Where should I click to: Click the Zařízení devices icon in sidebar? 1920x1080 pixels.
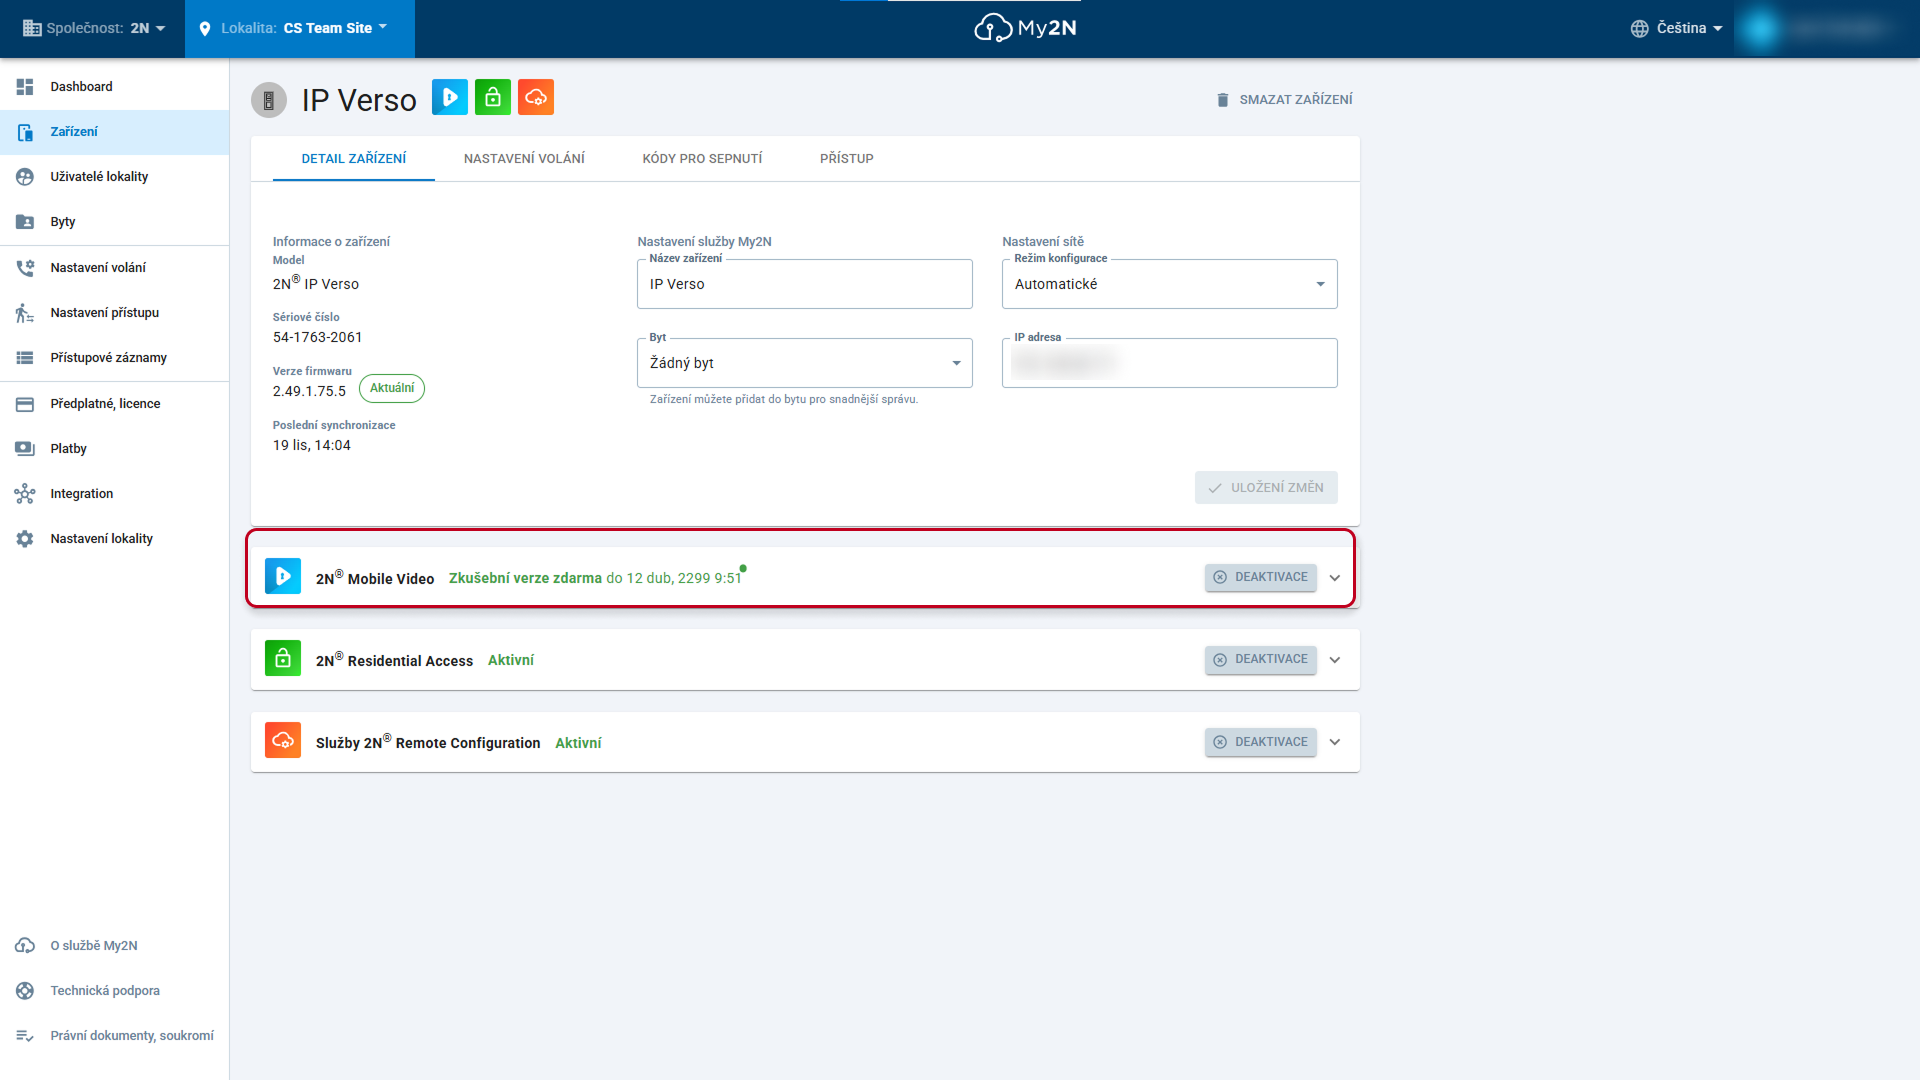25,132
